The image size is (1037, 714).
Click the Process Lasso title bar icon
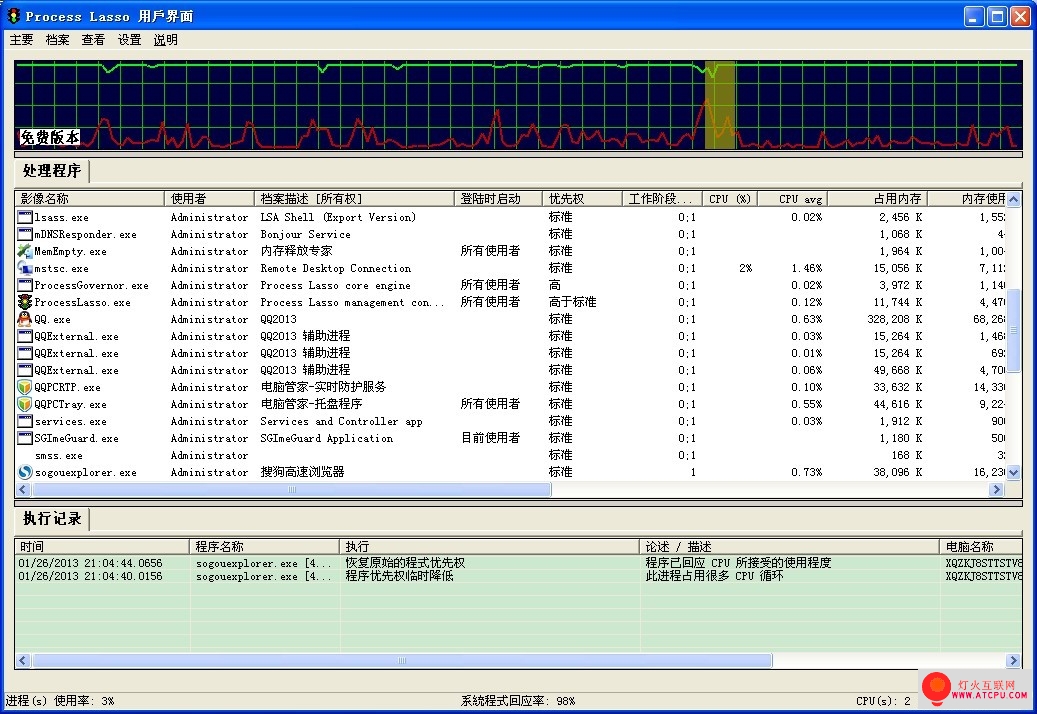coord(13,15)
